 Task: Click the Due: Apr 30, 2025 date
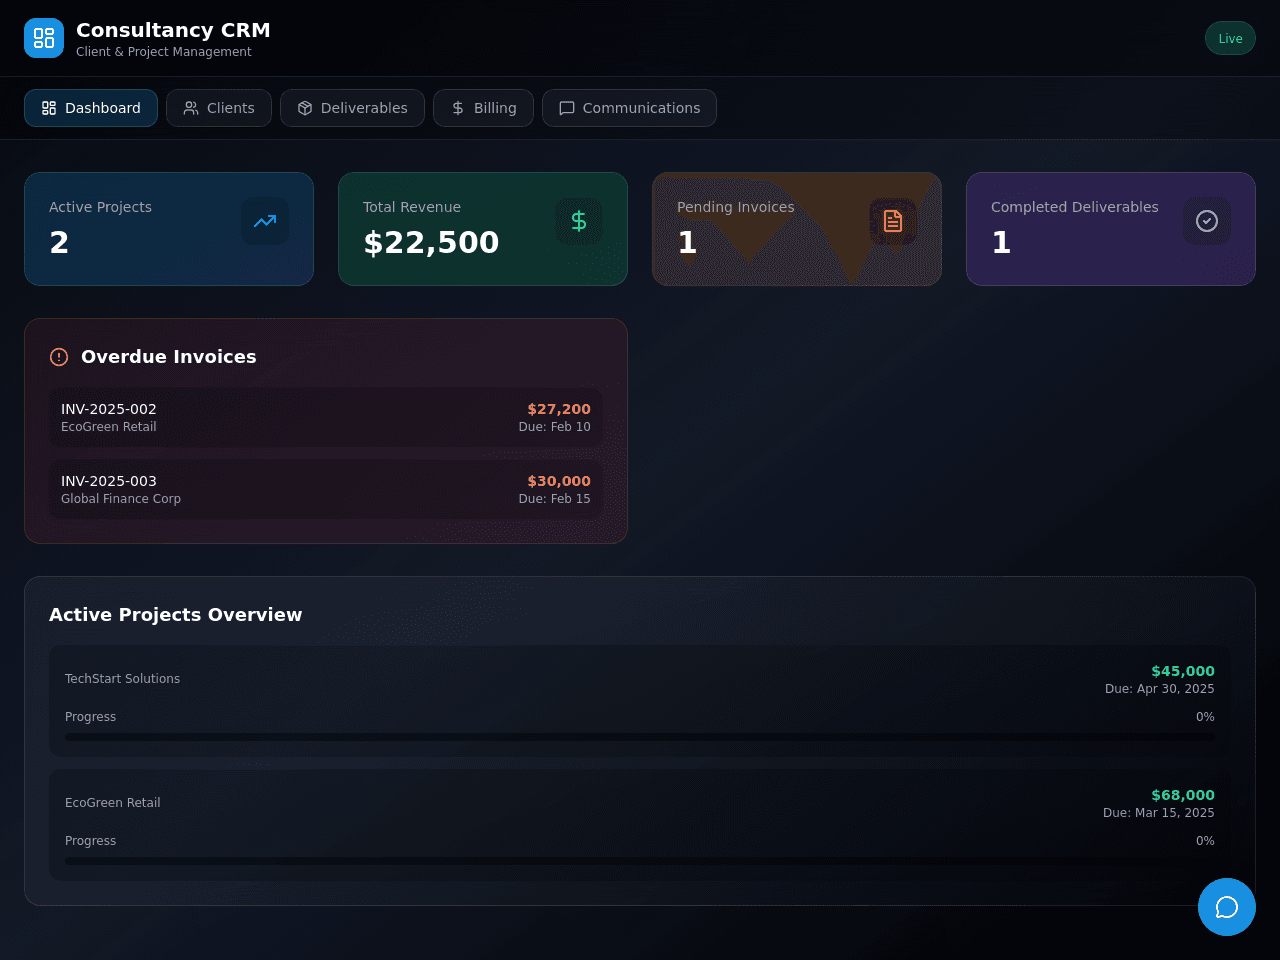1160,689
